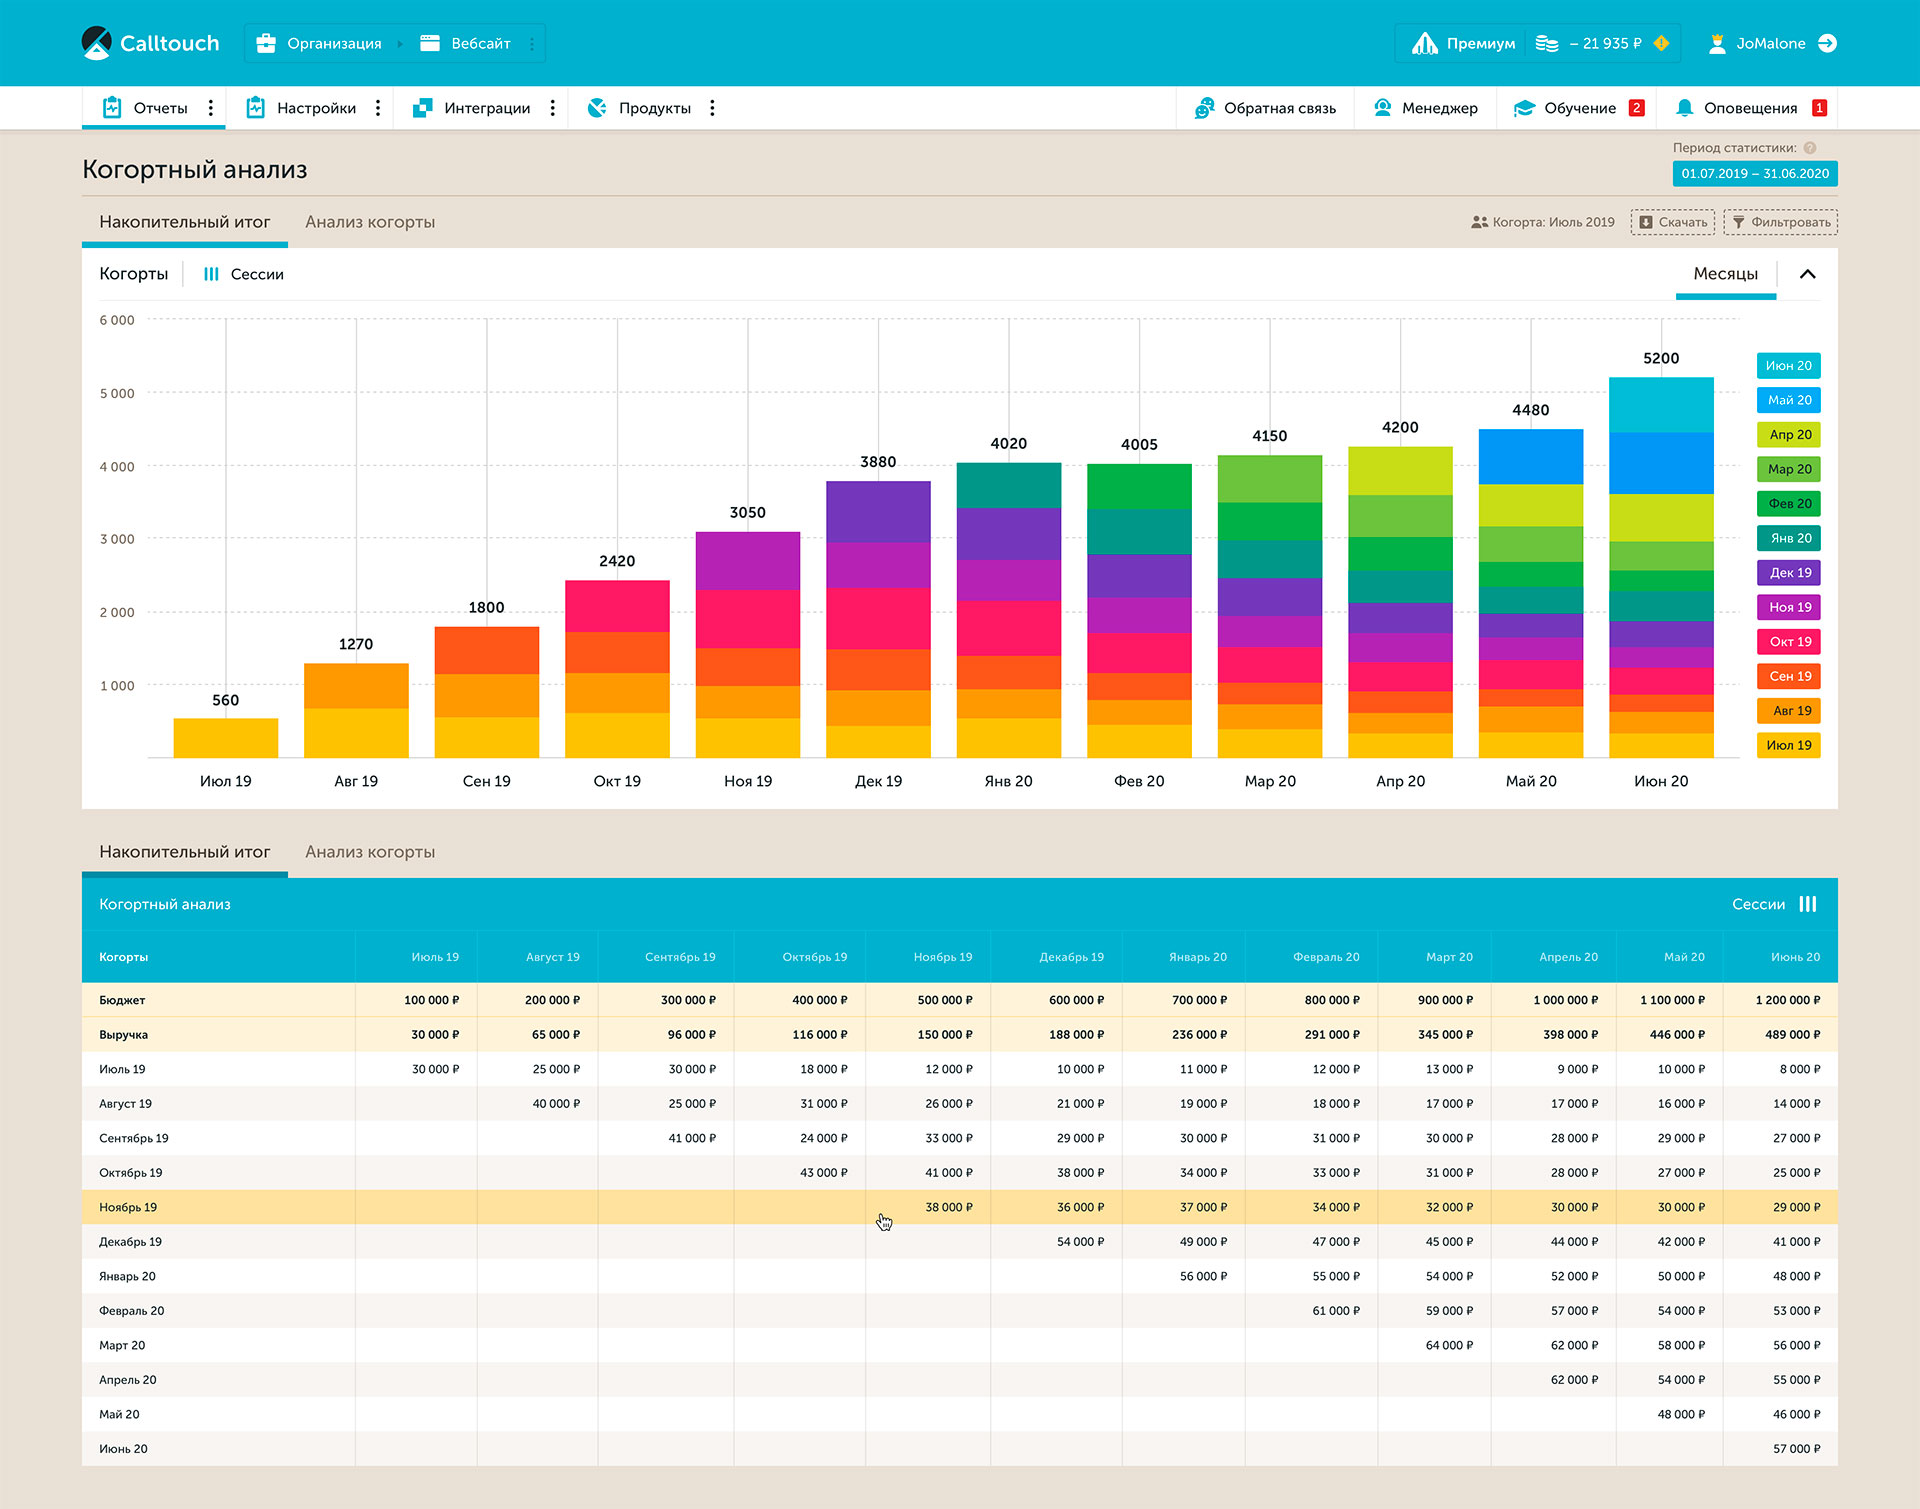The height and width of the screenshot is (1509, 1920).
Task: Toggle the Дек 19 legend series
Action: point(1788,573)
